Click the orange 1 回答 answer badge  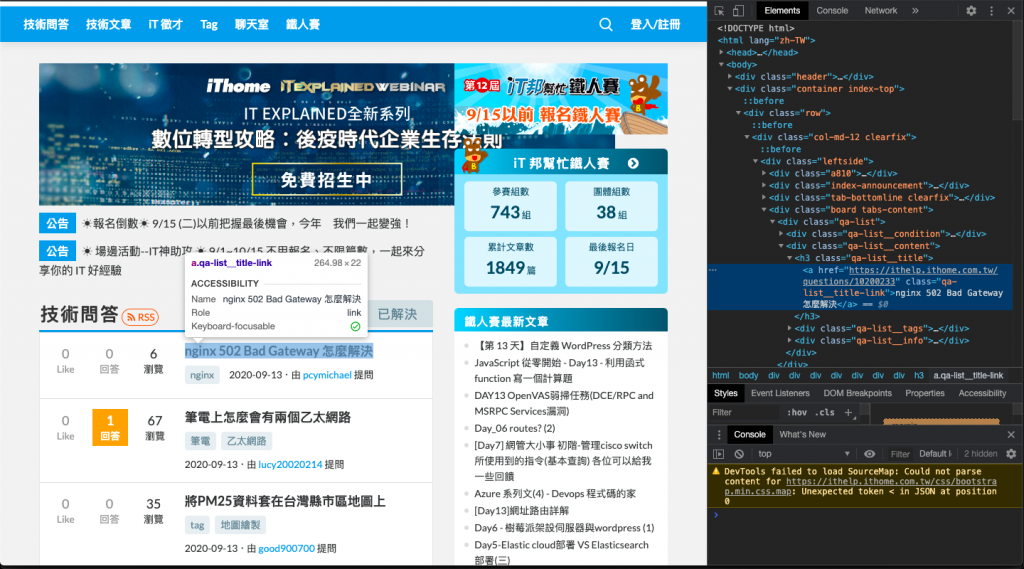110,427
